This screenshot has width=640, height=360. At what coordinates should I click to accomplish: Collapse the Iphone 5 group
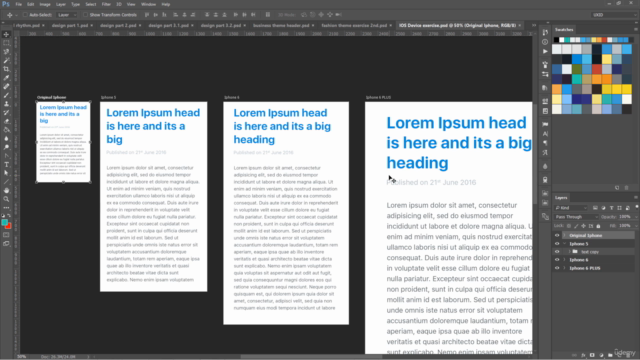(565, 244)
